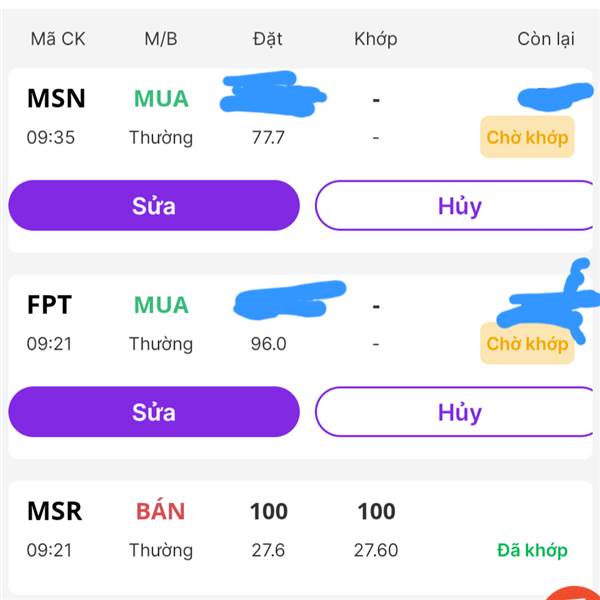Tap the 96.0 order price for FPT
Screen dimensions: 600x600
(268, 344)
